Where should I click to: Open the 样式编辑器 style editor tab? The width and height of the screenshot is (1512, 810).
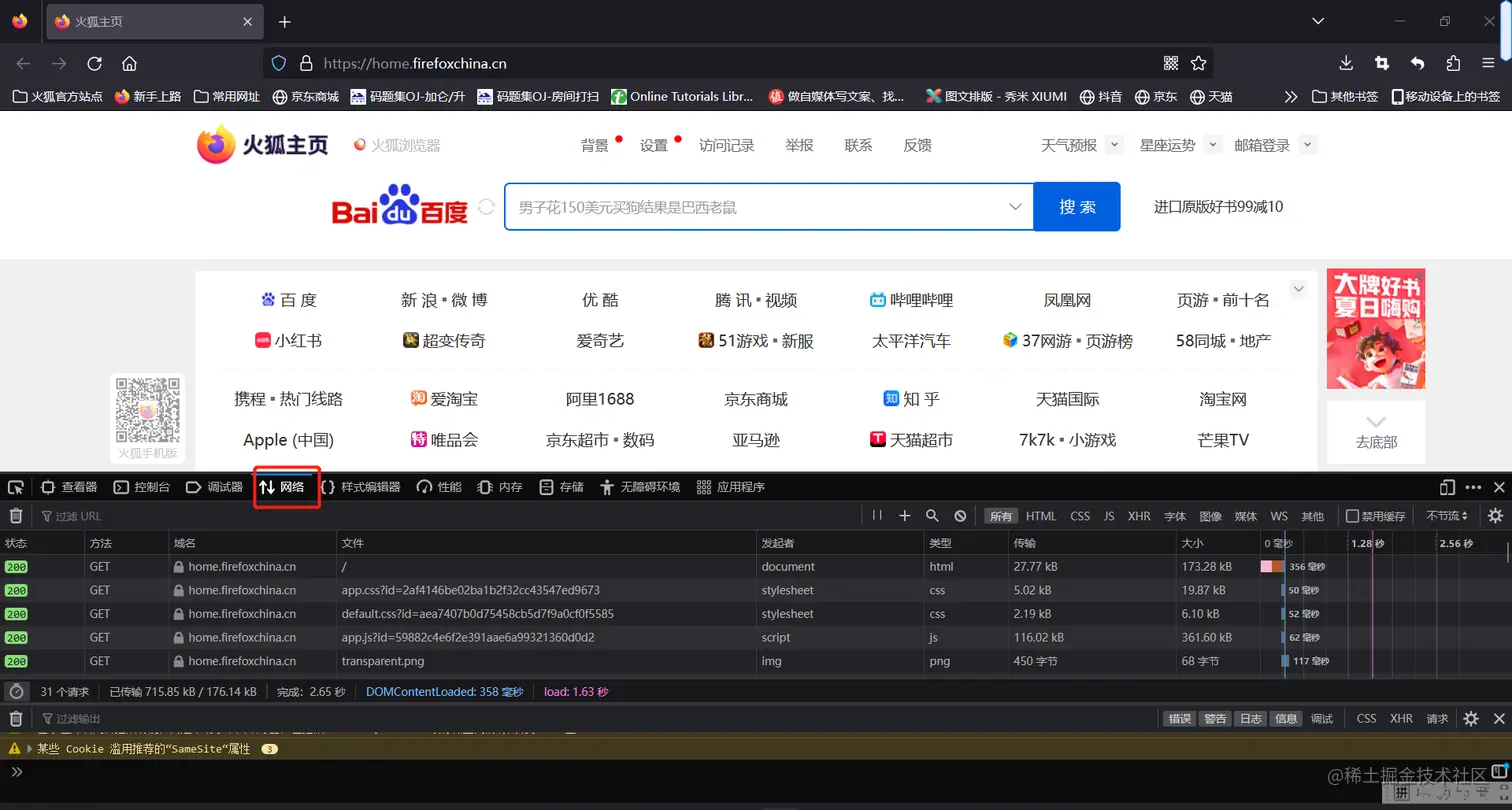(360, 487)
